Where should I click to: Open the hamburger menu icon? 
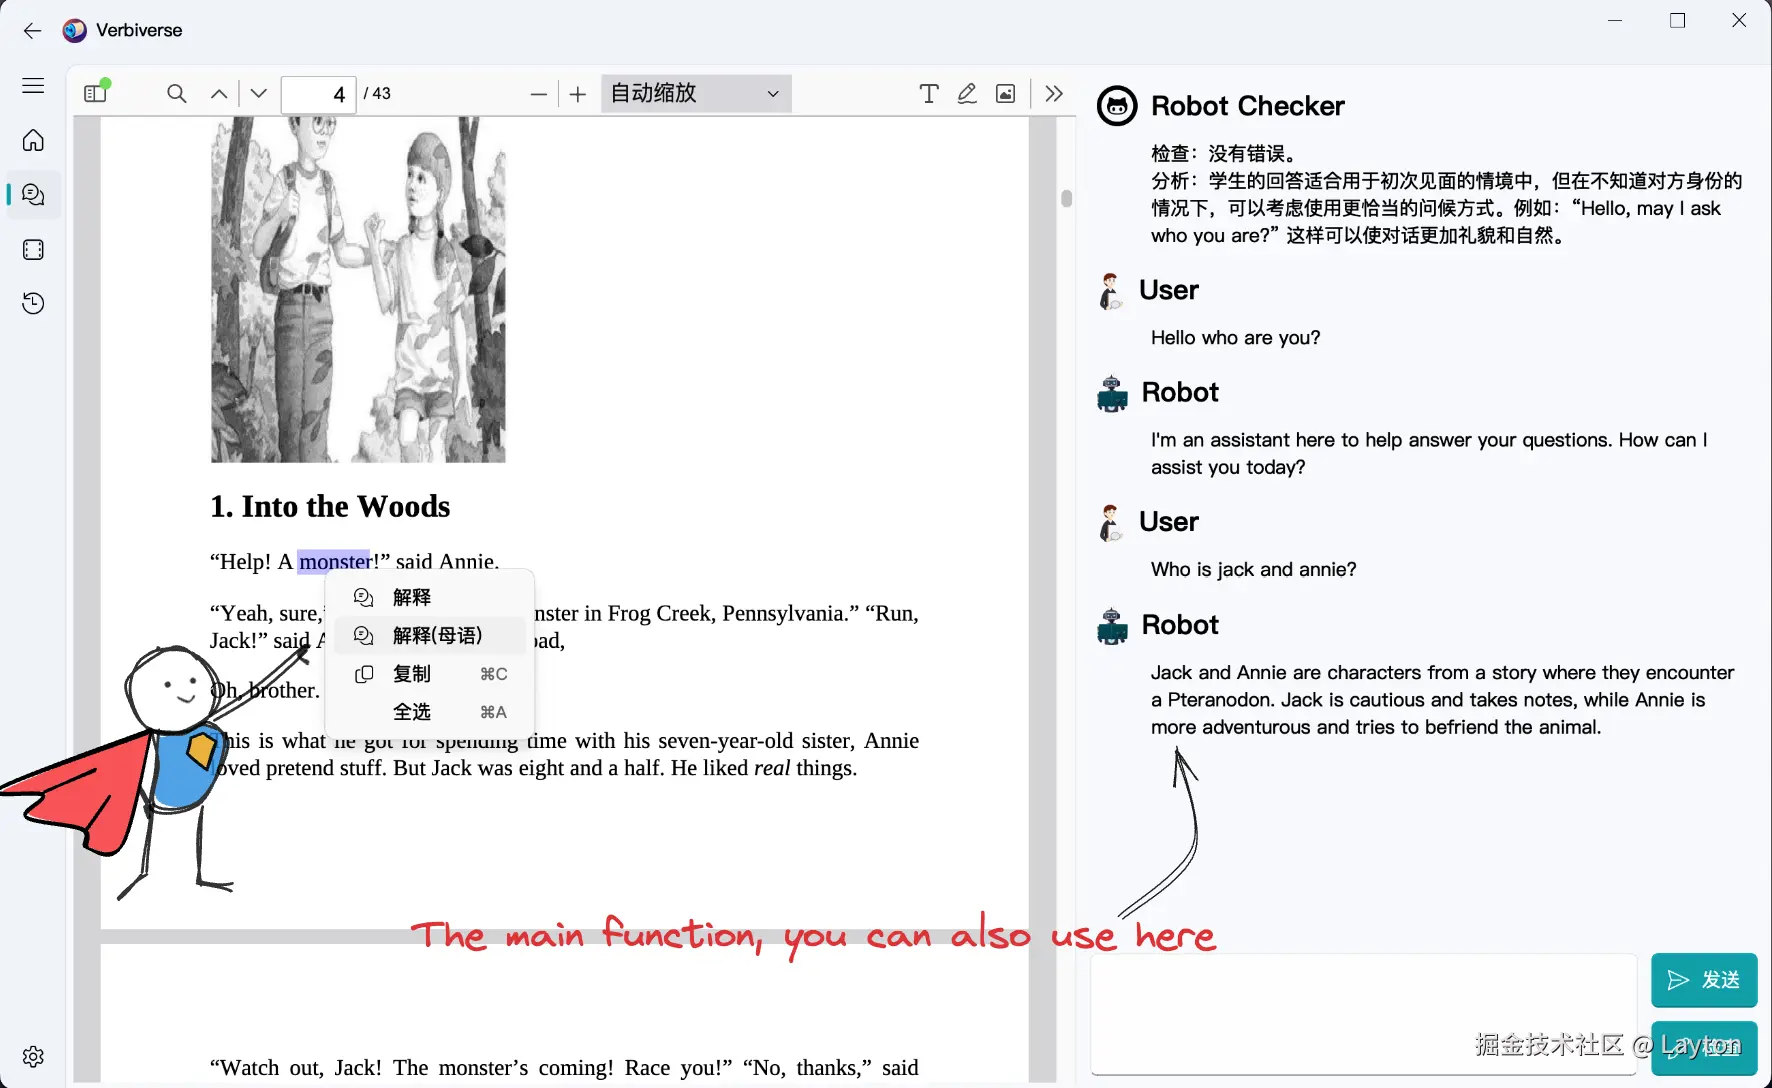[32, 85]
